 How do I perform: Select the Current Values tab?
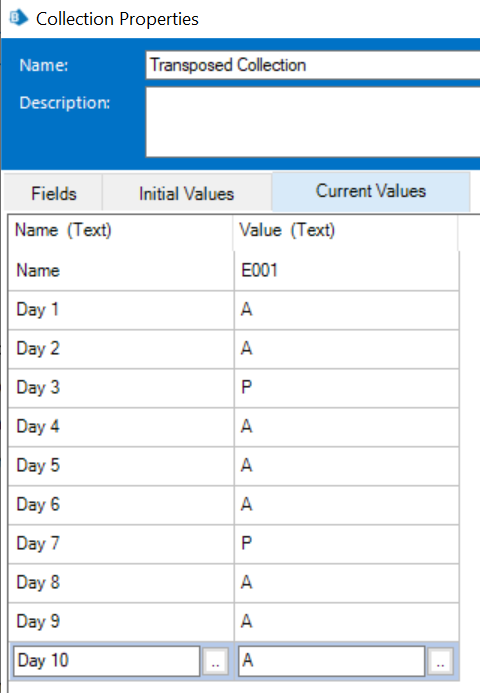371,191
